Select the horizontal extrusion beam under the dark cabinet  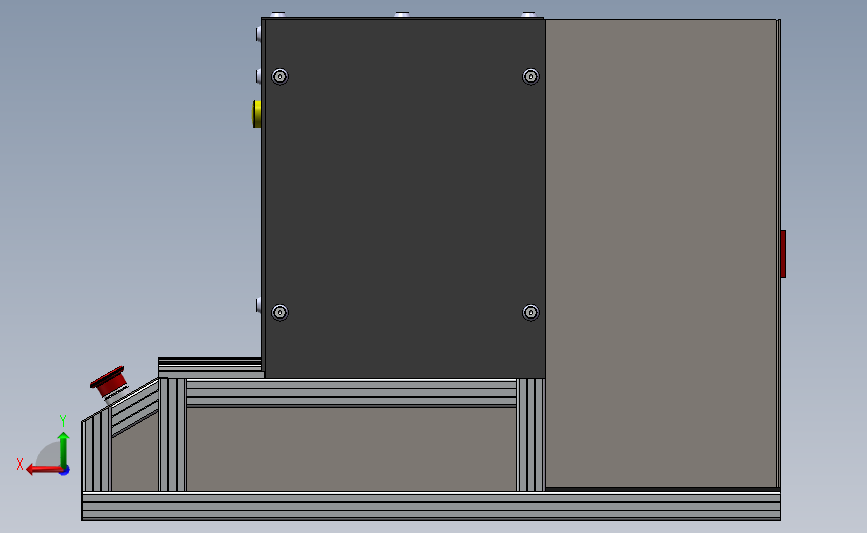pyautogui.click(x=351, y=393)
